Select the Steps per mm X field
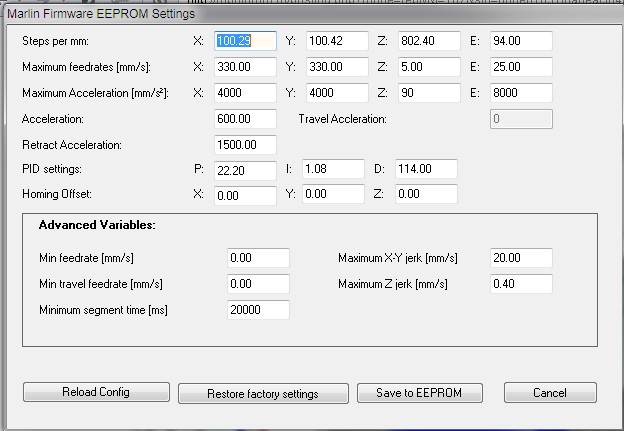The height and width of the screenshot is (431, 624). coord(245,41)
